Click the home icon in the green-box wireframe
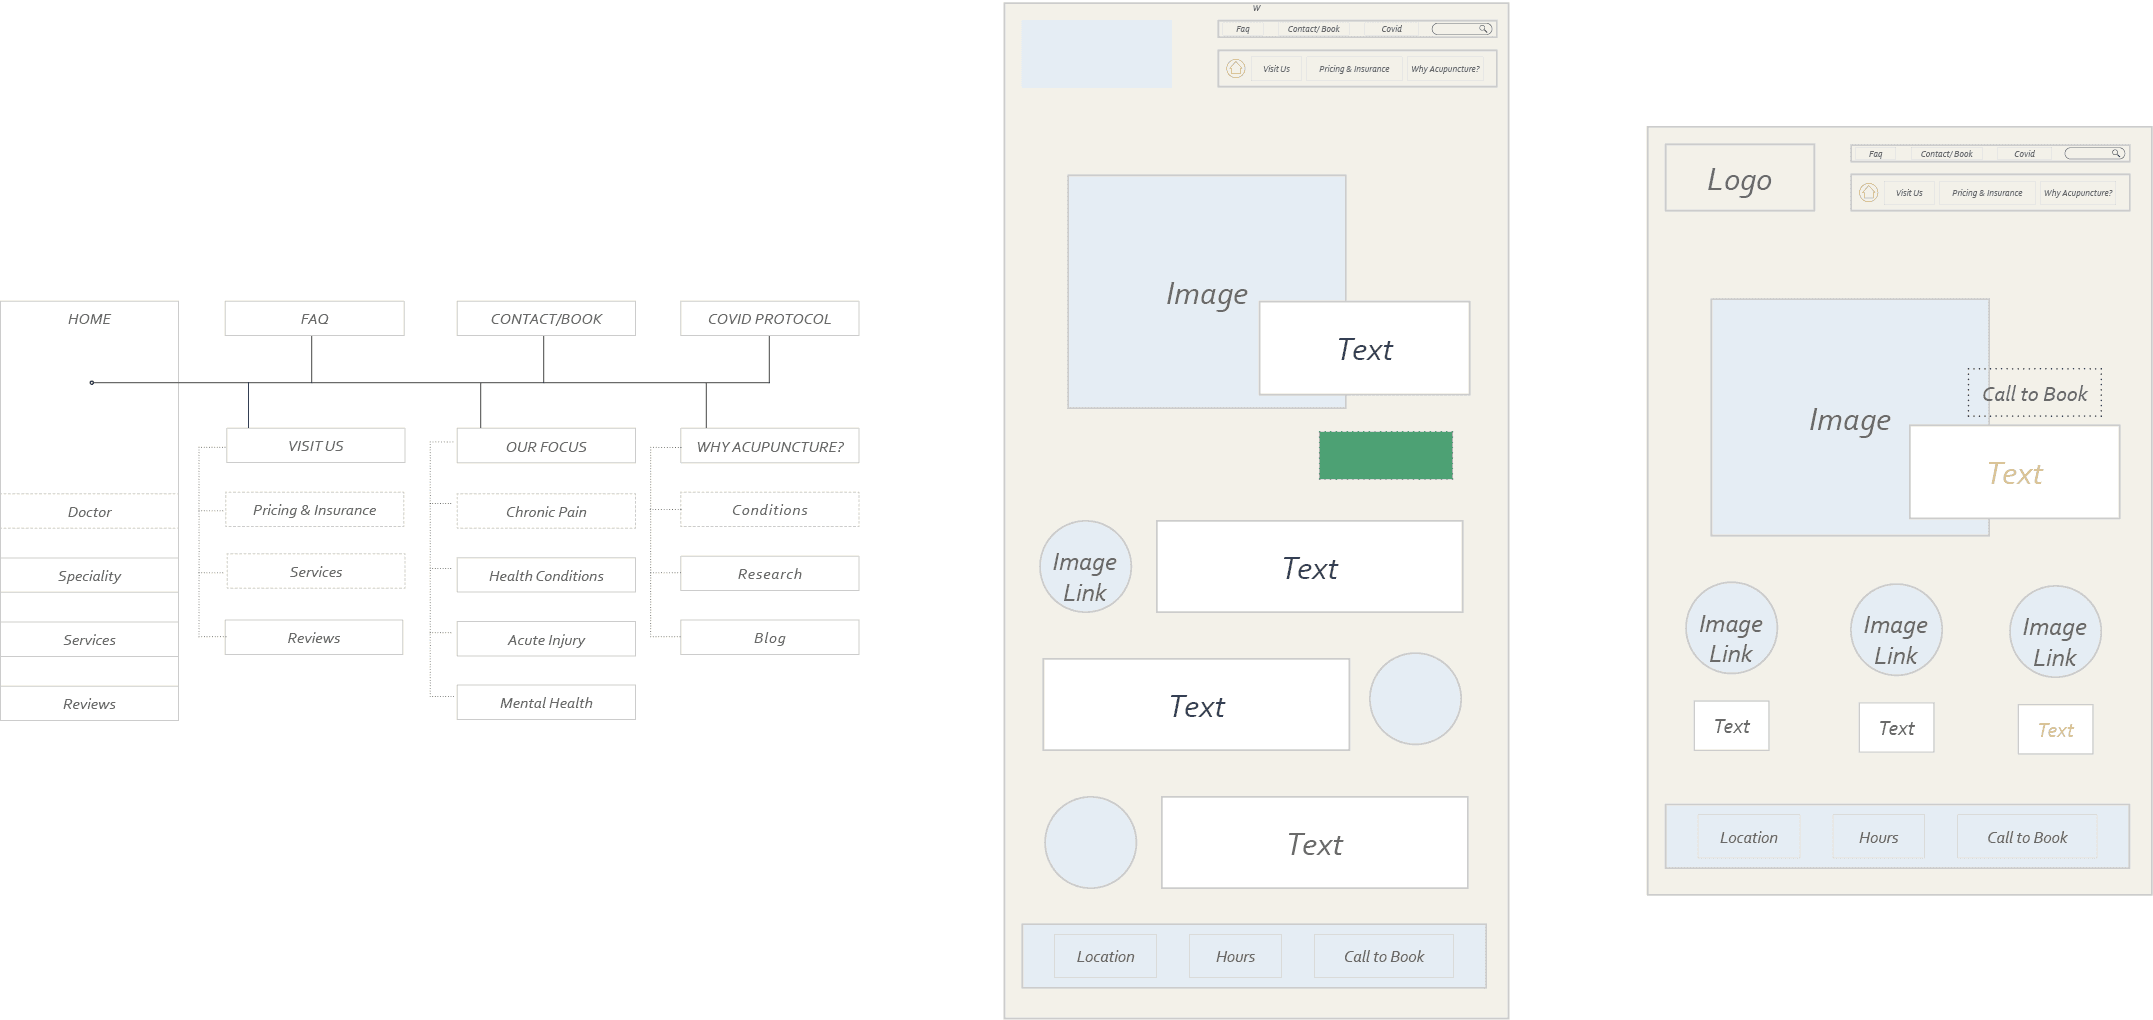 1236,68
